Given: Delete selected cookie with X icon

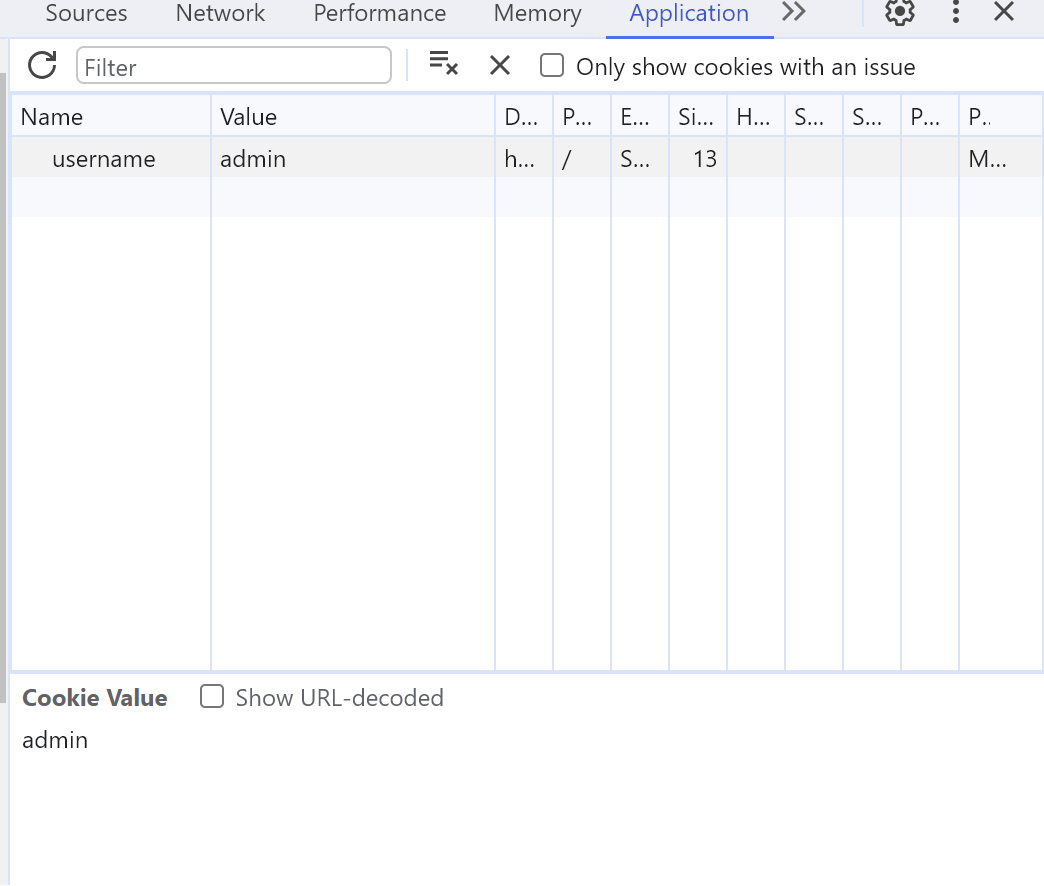Looking at the screenshot, I should click(500, 66).
